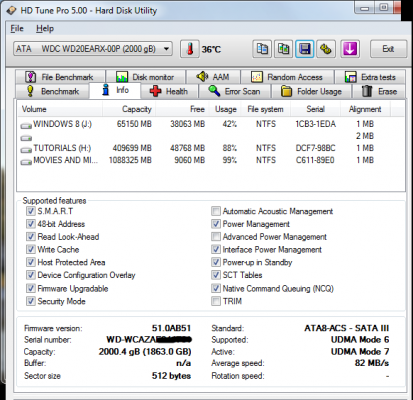The height and width of the screenshot is (400, 413).
Task: Click the 51.0AB51 firmware version value
Action: [171, 328]
